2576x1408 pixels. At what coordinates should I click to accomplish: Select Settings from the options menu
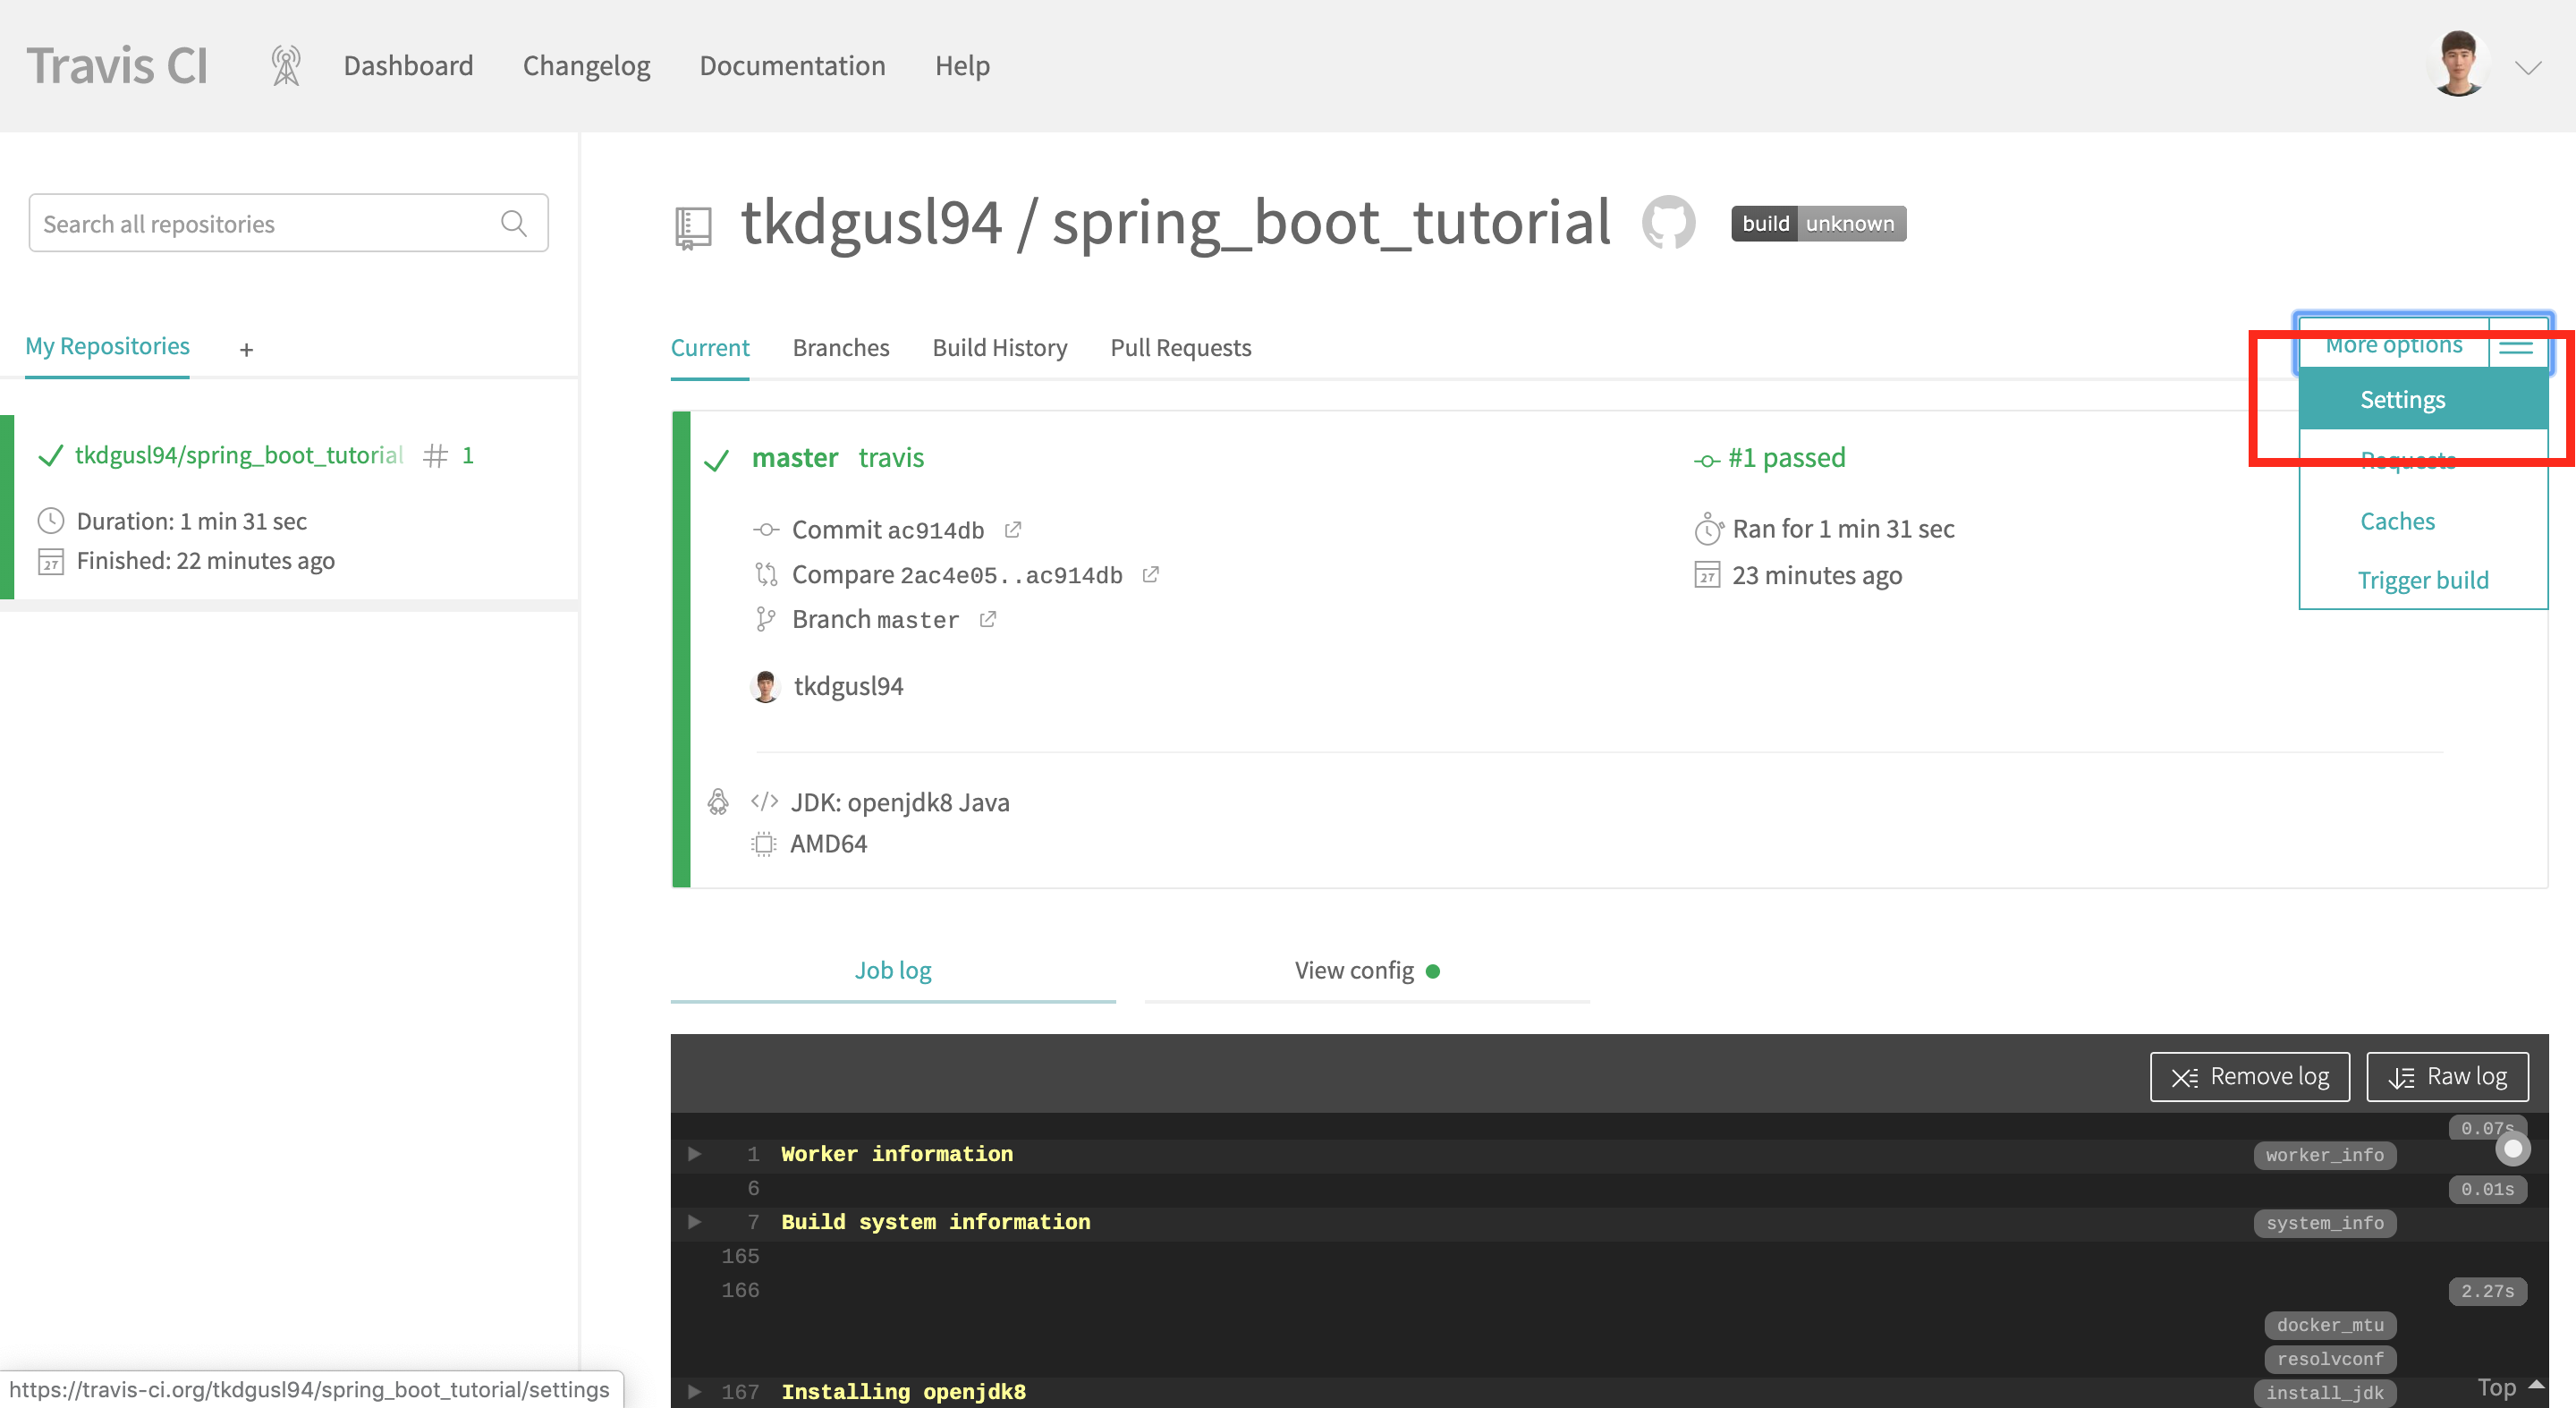(x=2402, y=399)
